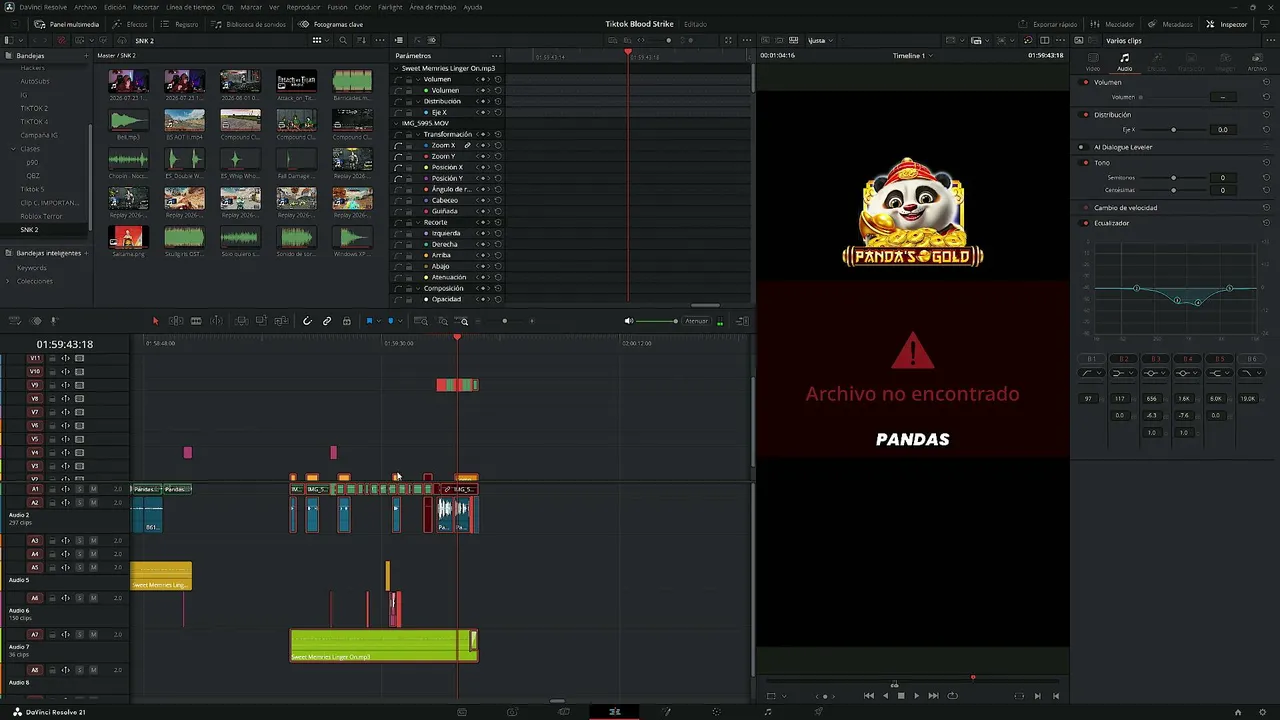The width and height of the screenshot is (1280, 720).
Task: Play in reverse in the viewer
Action: pos(885,696)
